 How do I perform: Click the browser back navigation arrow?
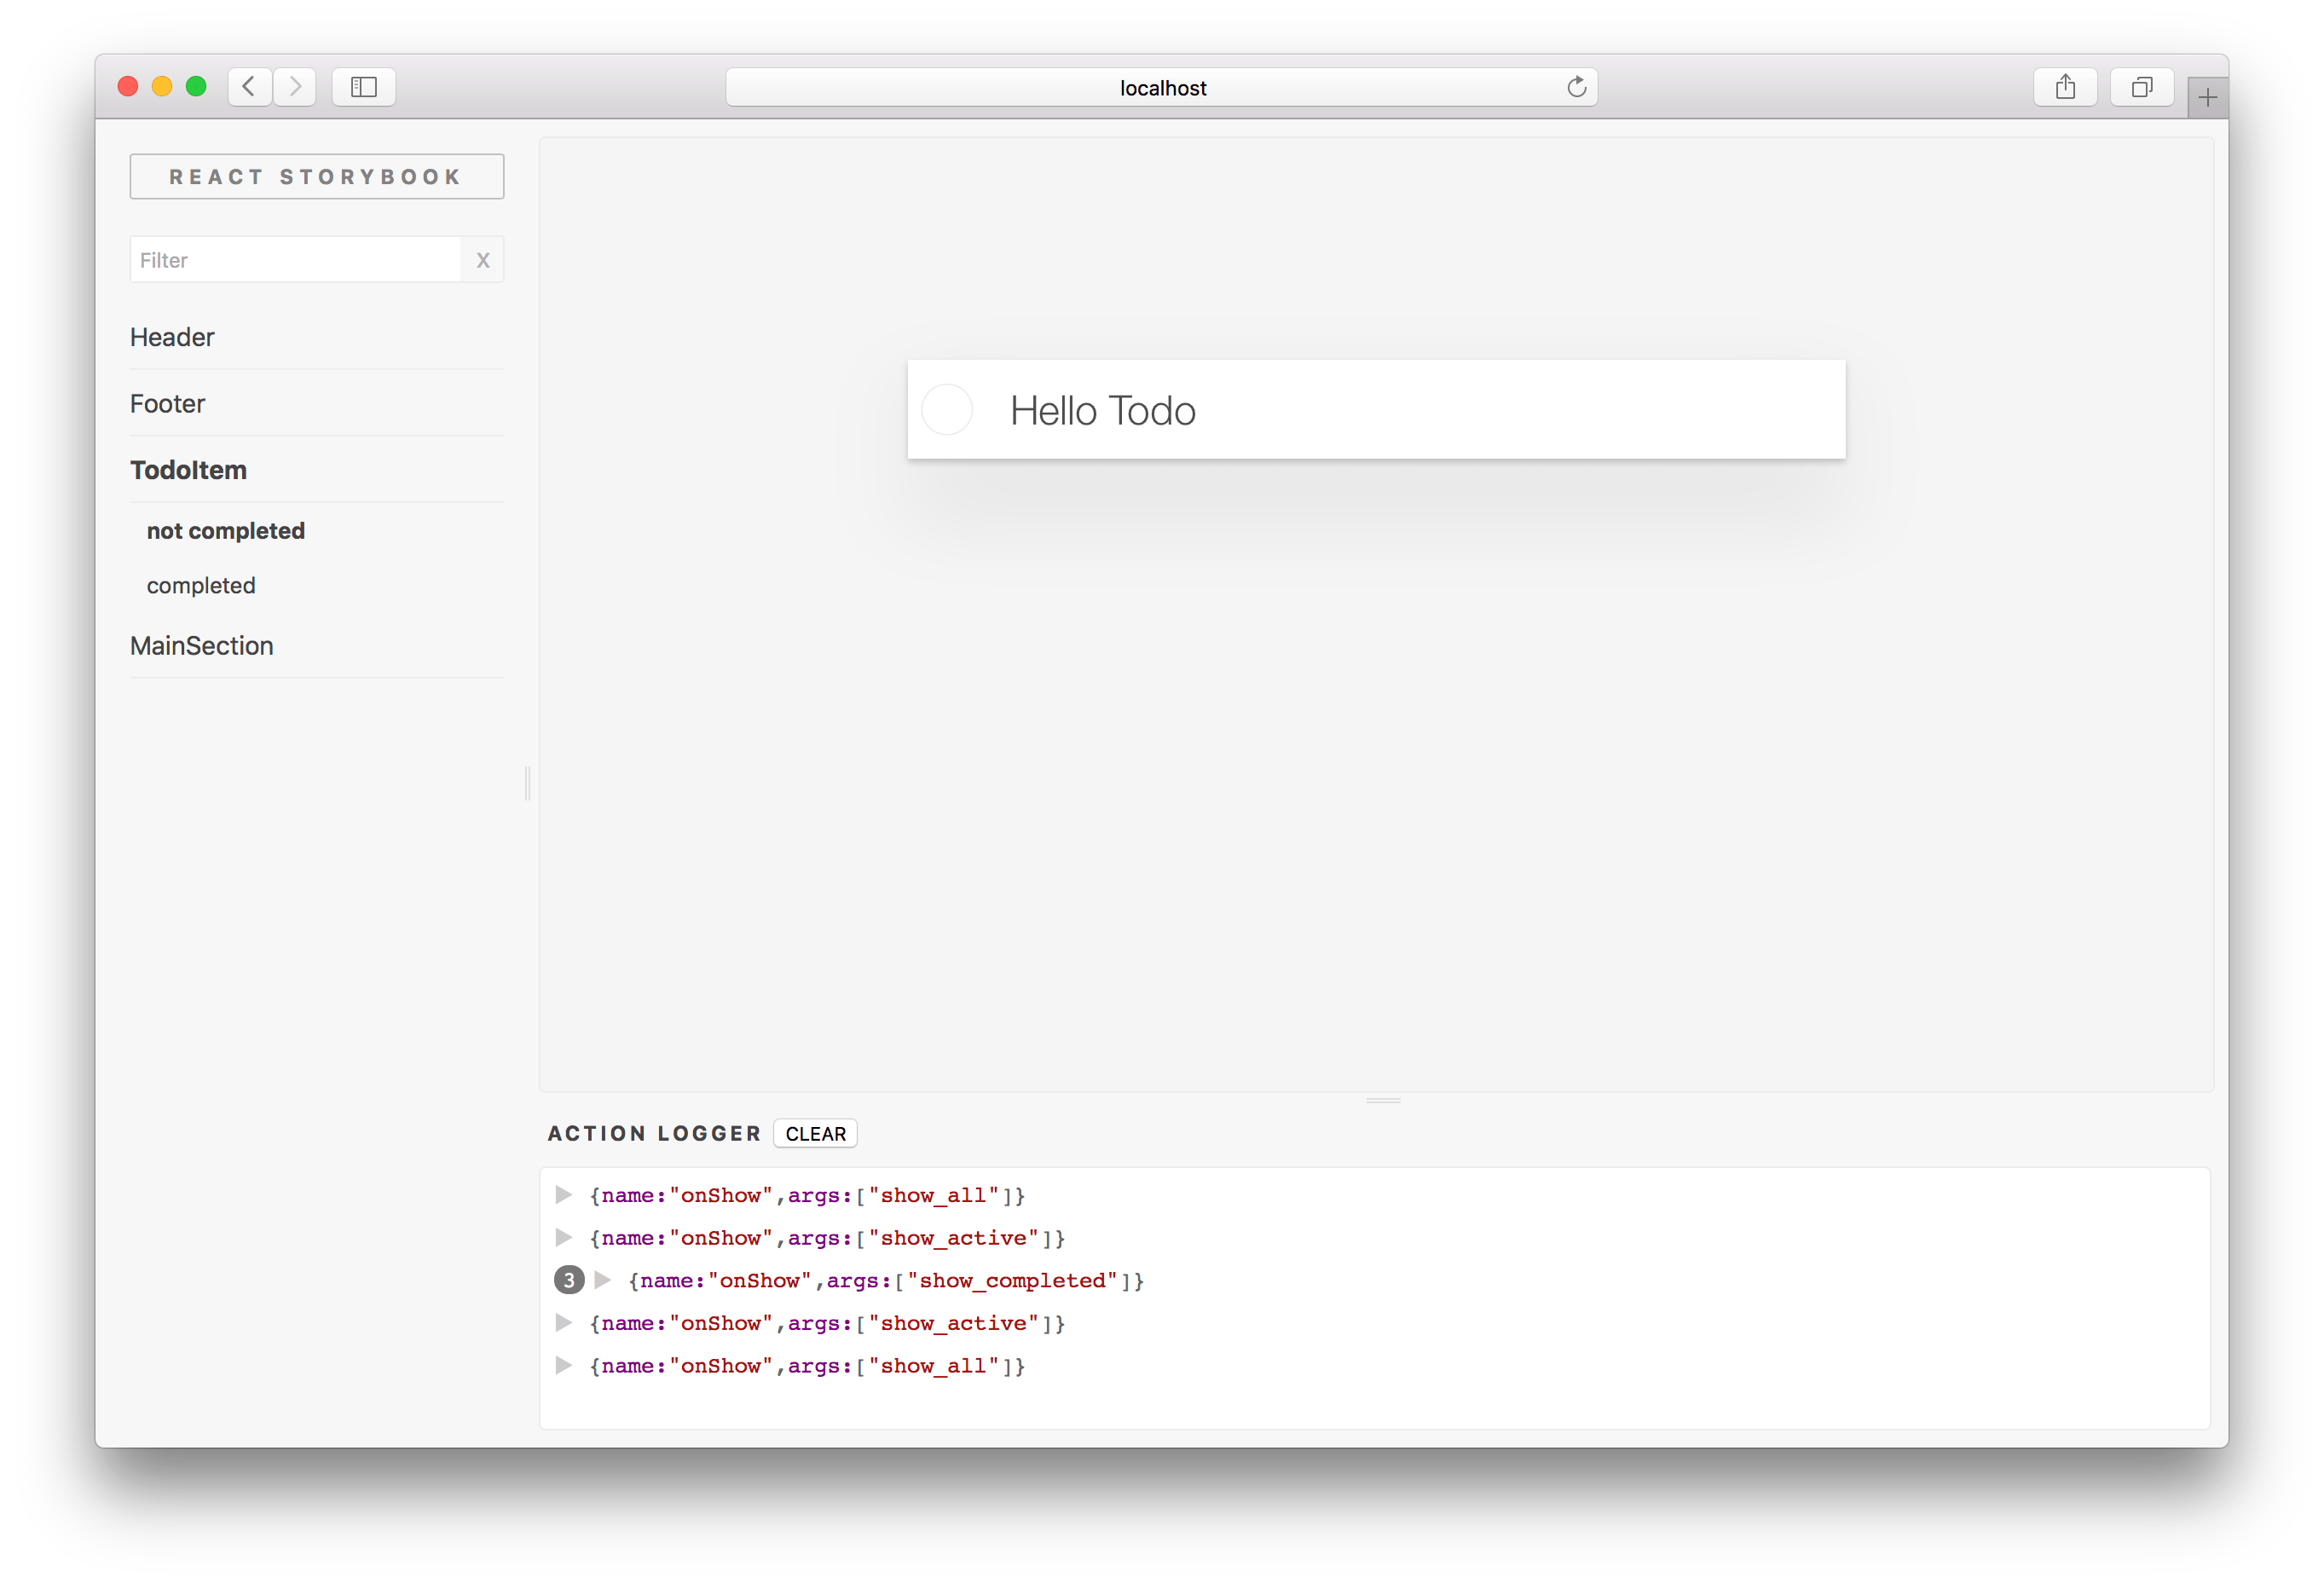coord(249,87)
